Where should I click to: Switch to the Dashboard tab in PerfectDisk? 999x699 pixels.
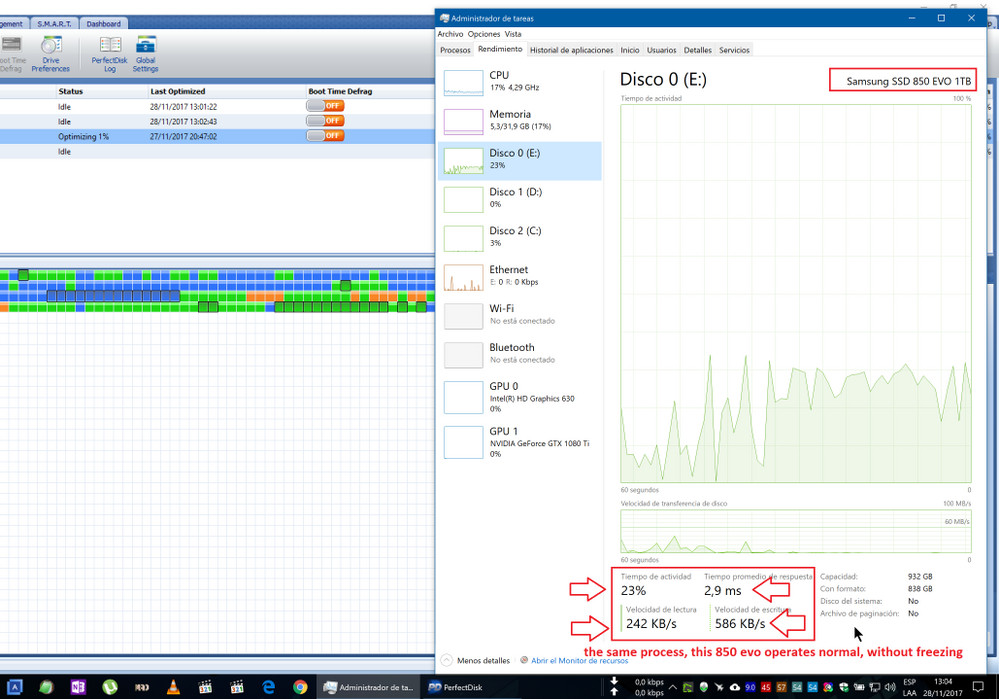coord(103,24)
